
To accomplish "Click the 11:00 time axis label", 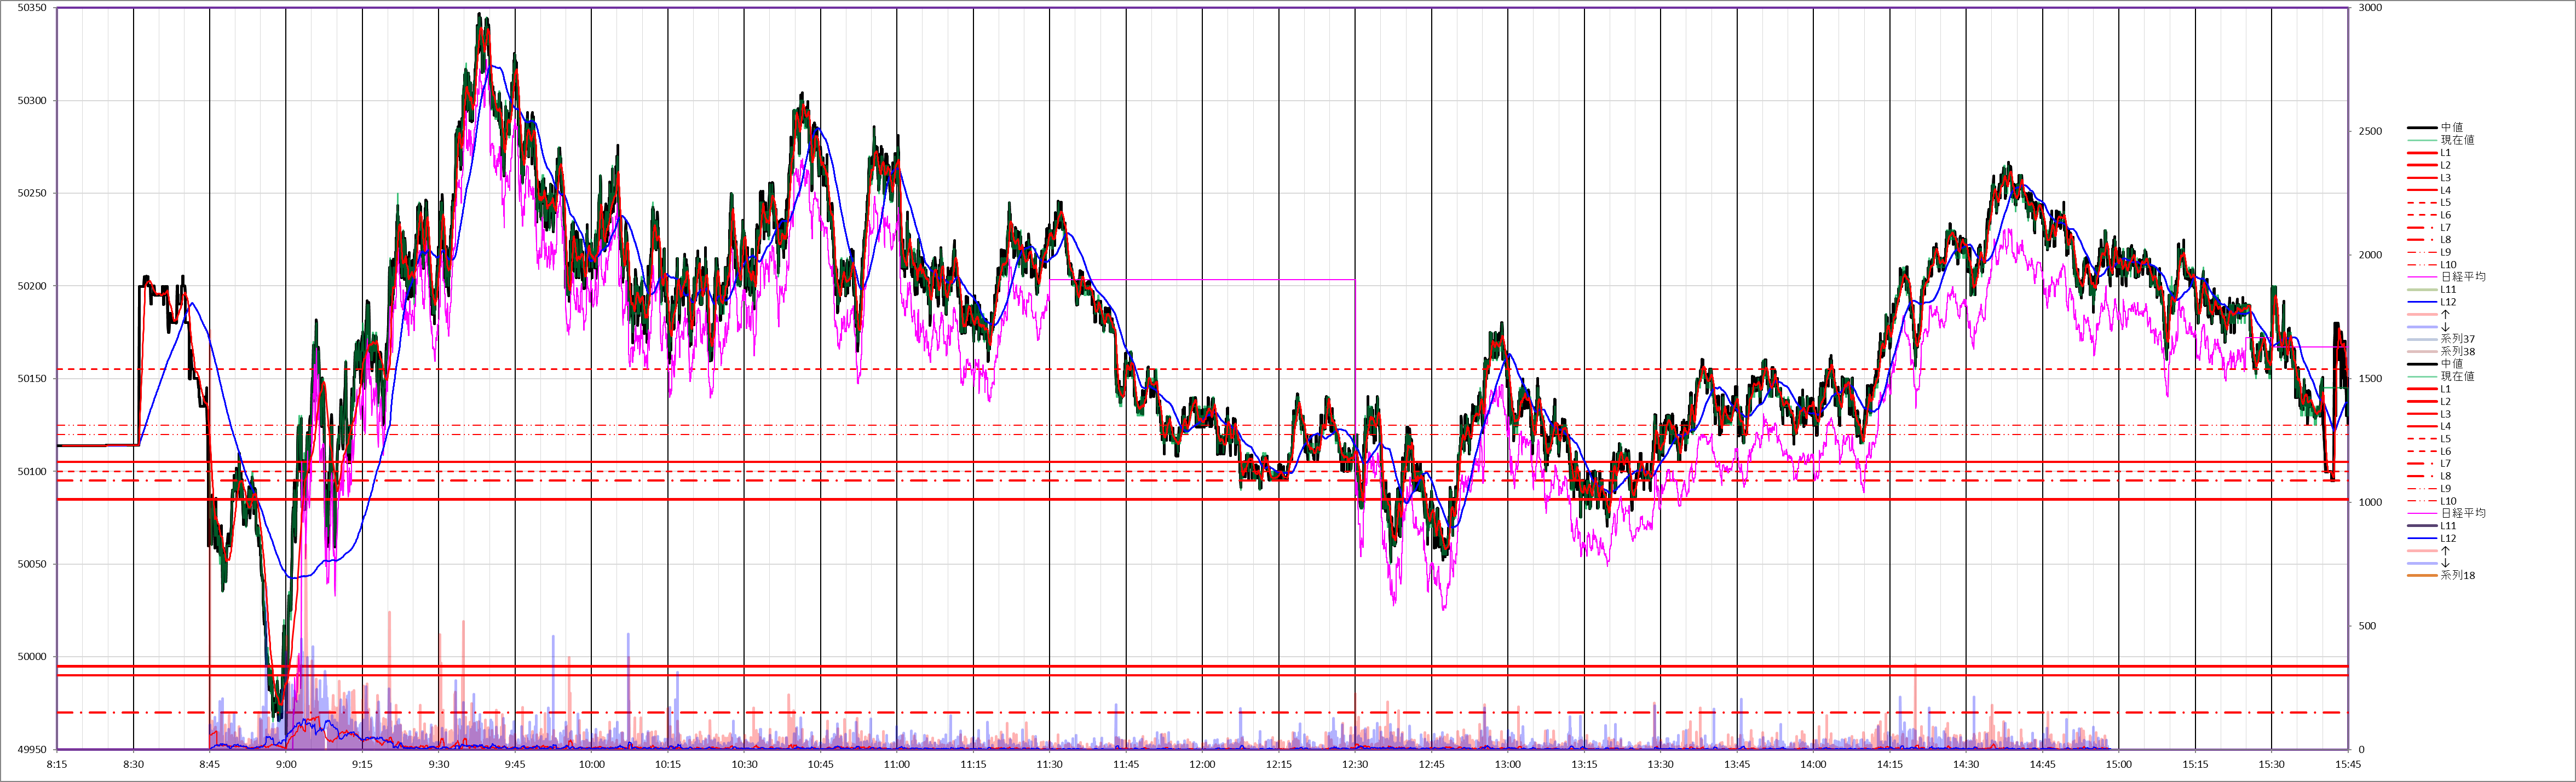I will click(897, 765).
